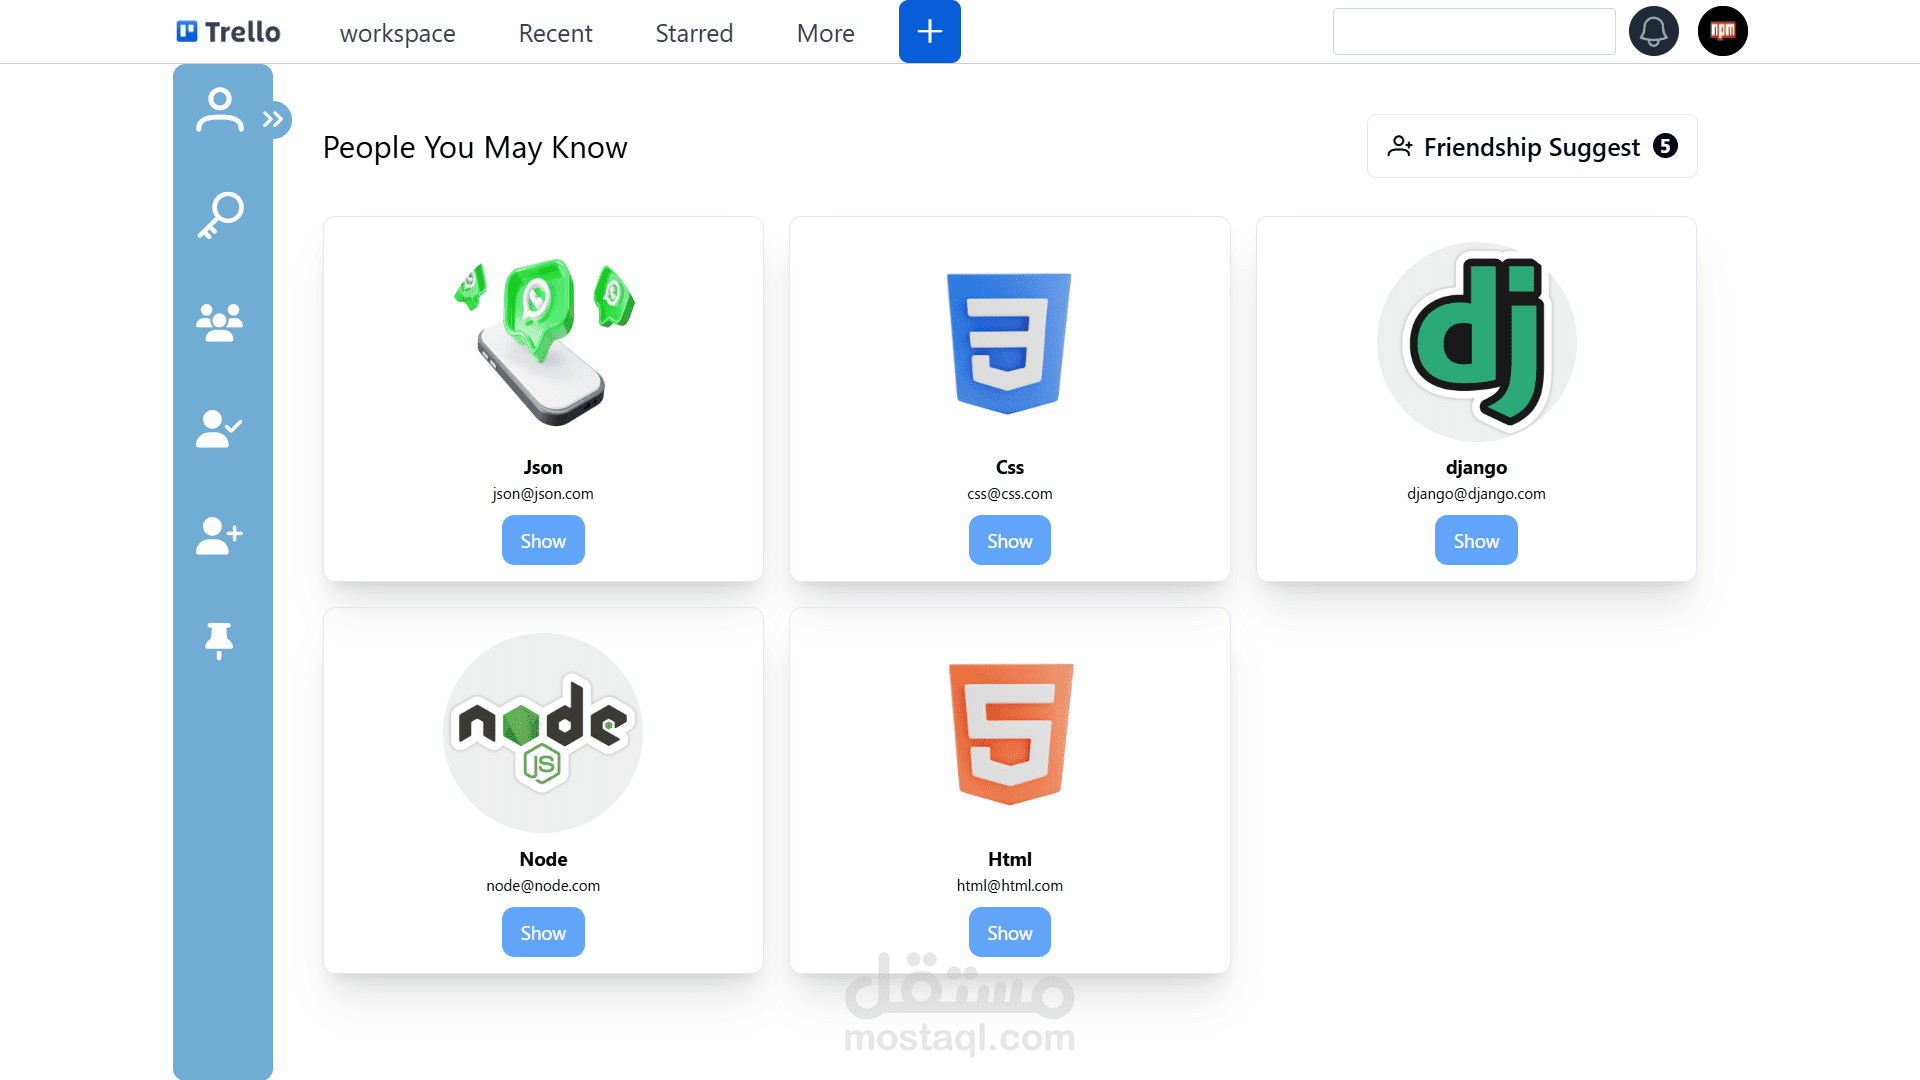Click the blue plus create button

click(929, 31)
